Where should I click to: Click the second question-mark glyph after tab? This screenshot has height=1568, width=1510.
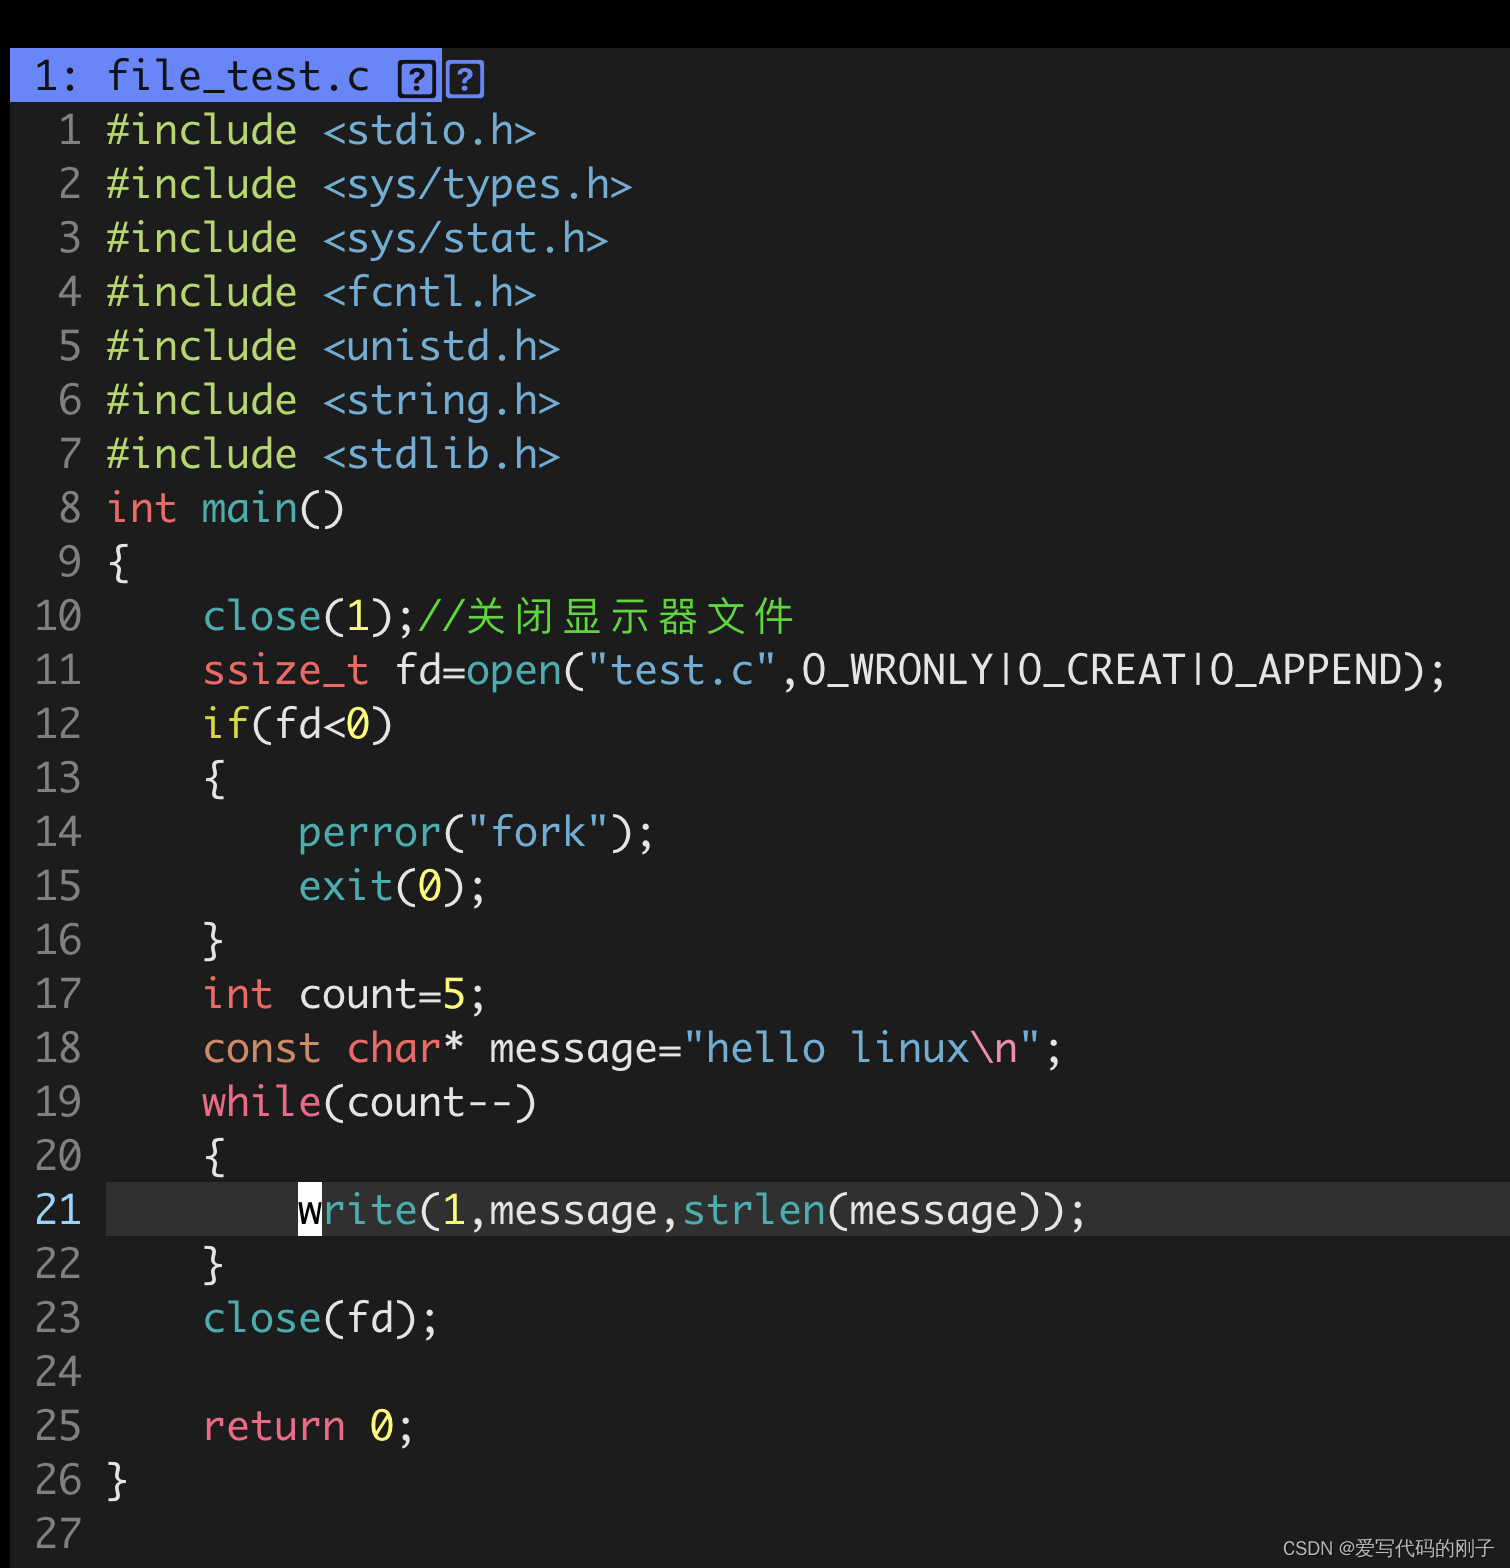click(x=465, y=78)
